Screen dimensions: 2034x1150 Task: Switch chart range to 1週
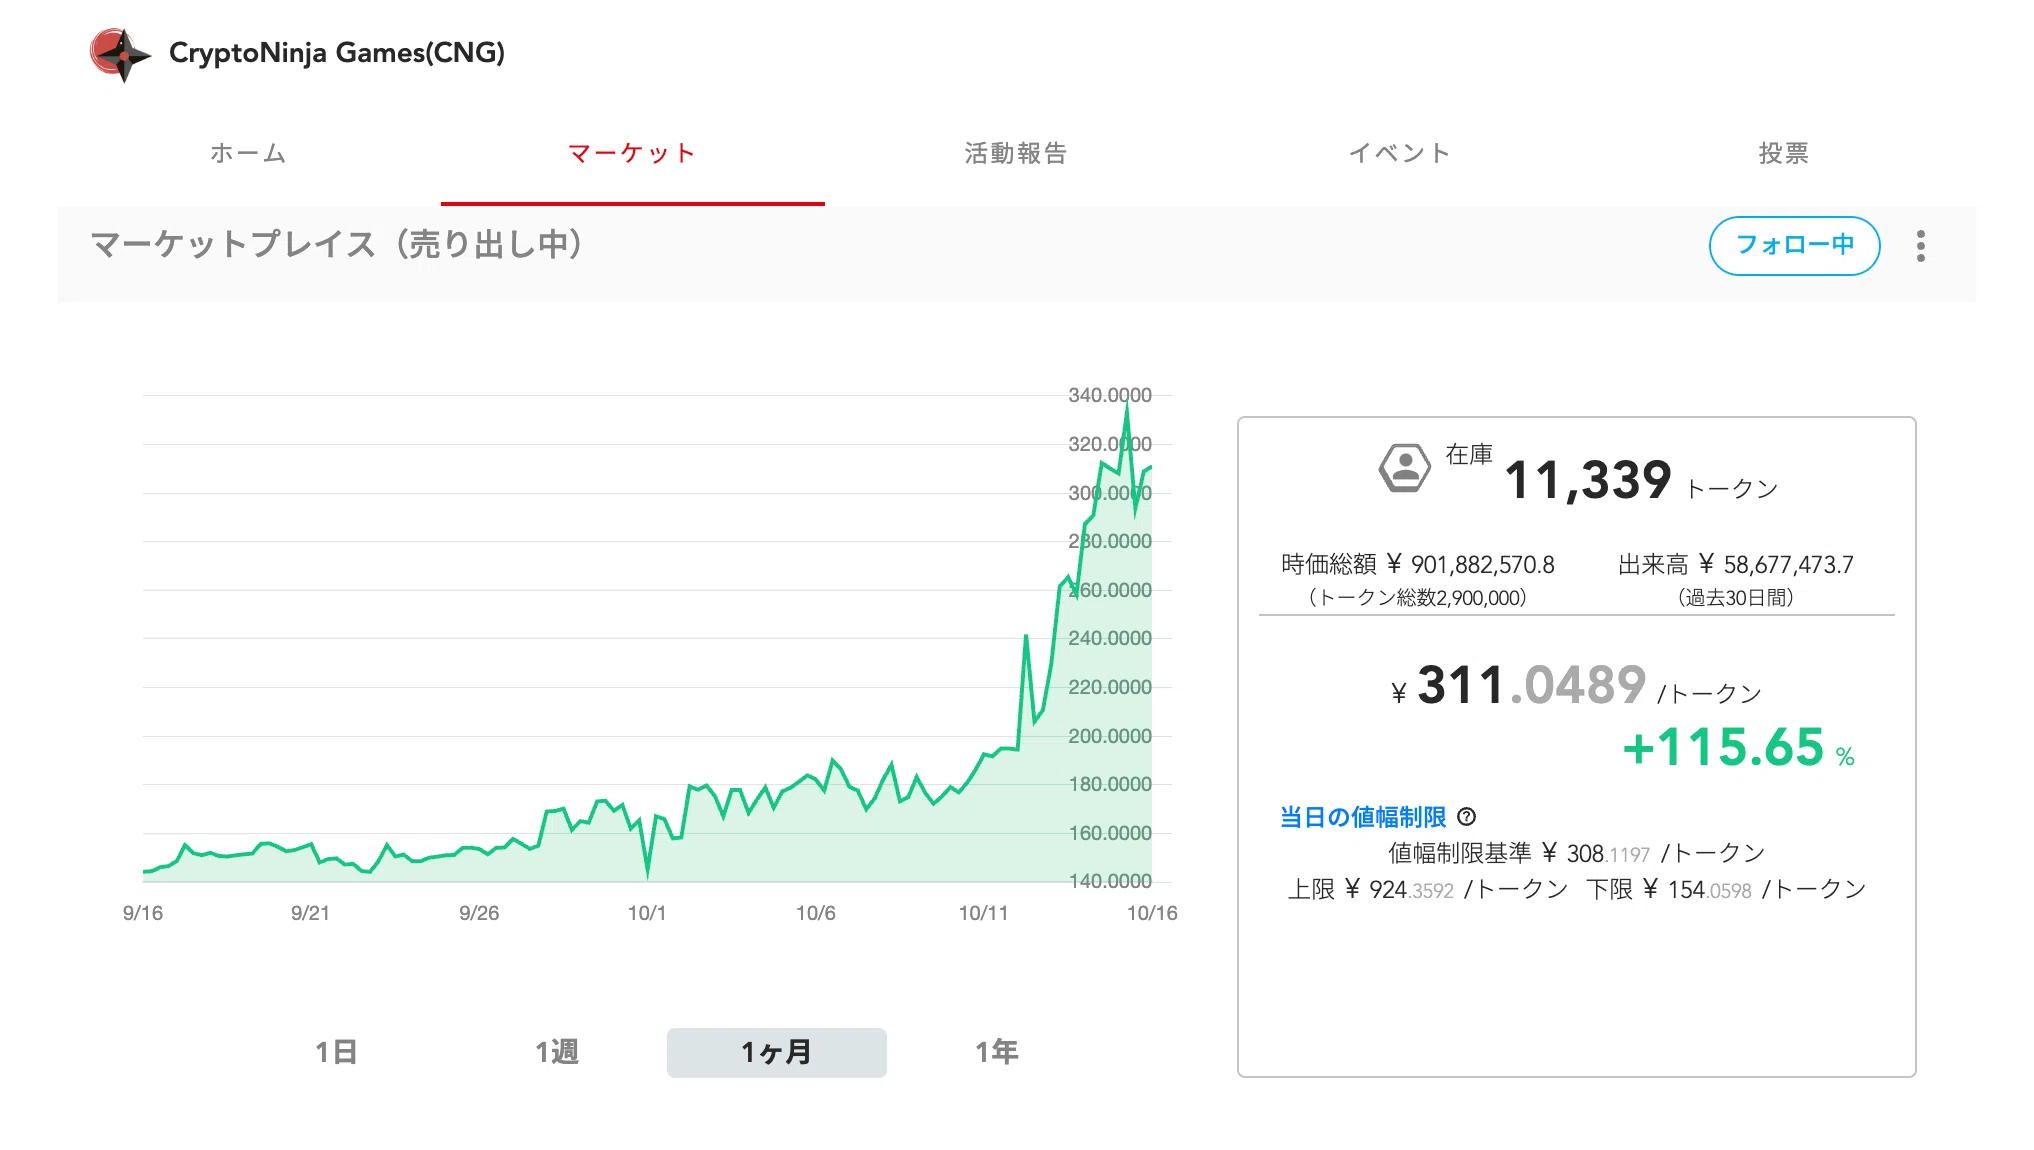click(x=557, y=1052)
